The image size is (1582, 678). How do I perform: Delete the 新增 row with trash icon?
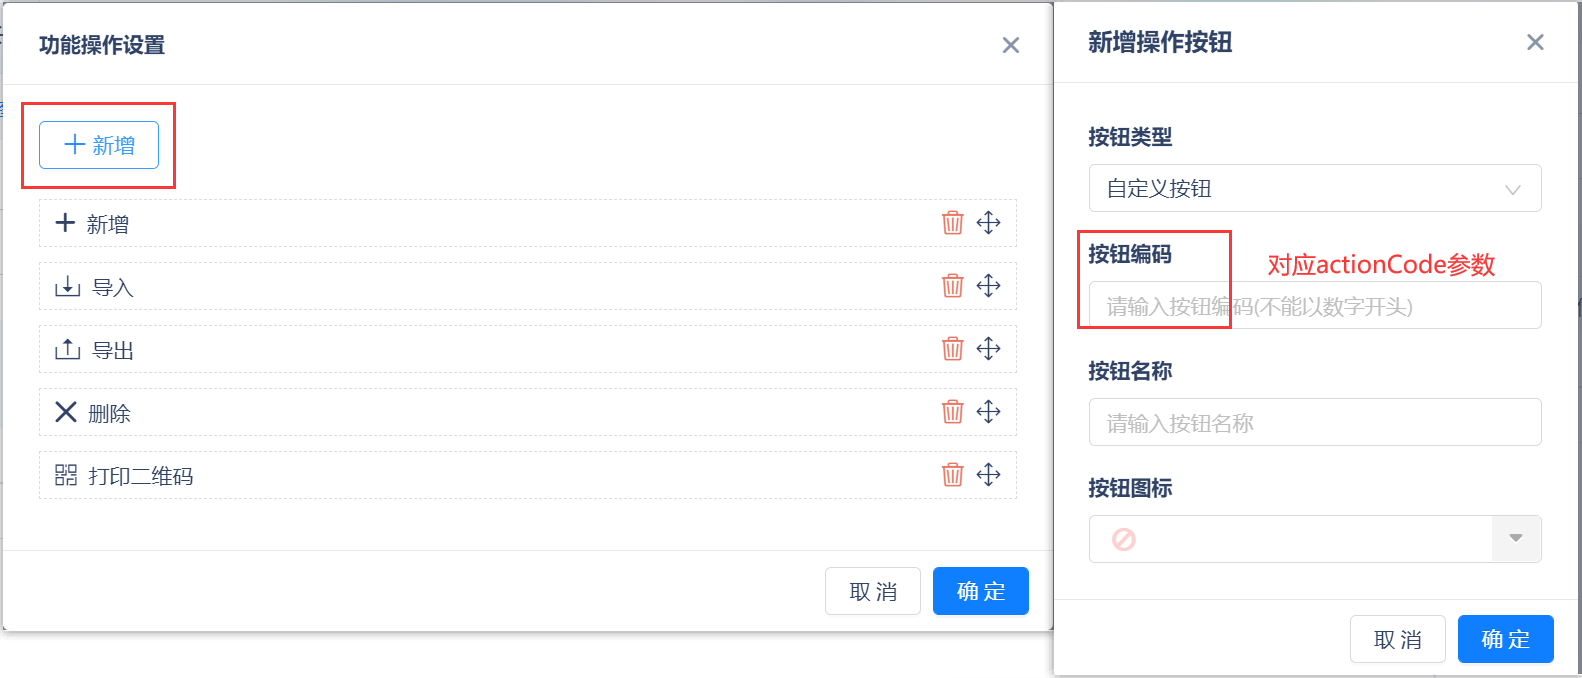pyautogui.click(x=952, y=223)
